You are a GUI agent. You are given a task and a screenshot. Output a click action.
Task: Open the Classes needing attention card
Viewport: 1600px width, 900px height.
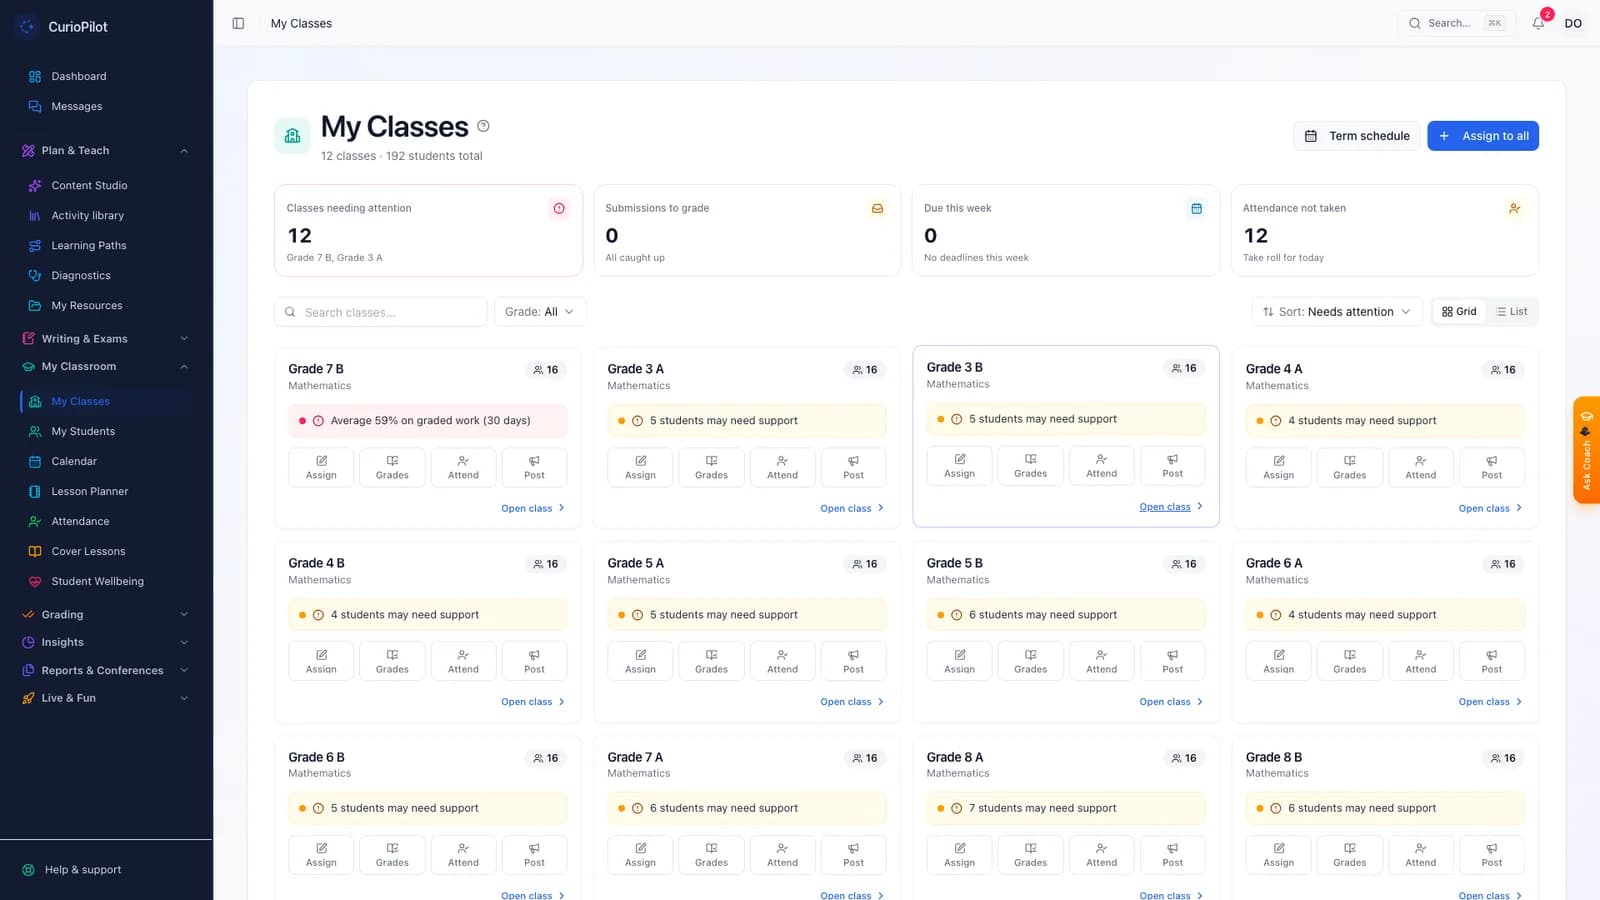point(428,231)
